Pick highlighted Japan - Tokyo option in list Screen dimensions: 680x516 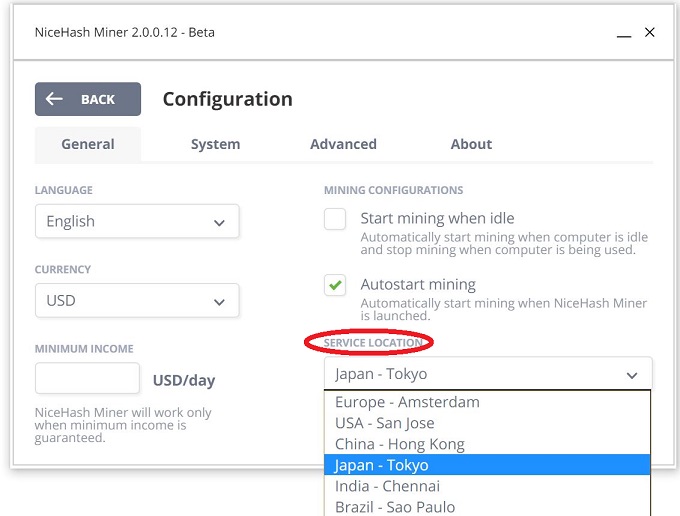pos(487,465)
